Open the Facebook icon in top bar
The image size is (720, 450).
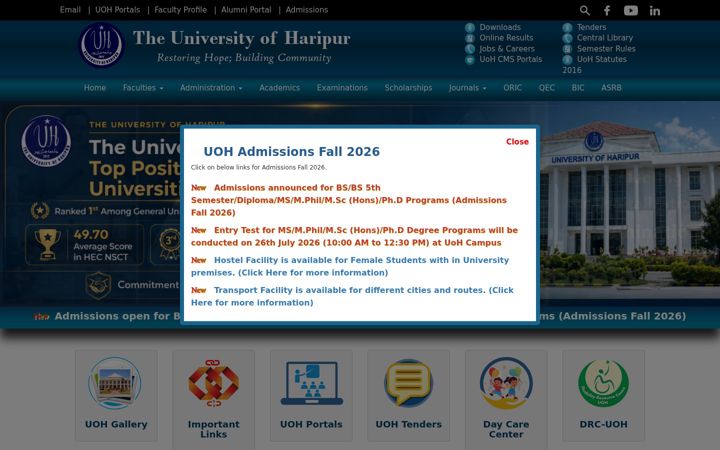[x=607, y=10]
